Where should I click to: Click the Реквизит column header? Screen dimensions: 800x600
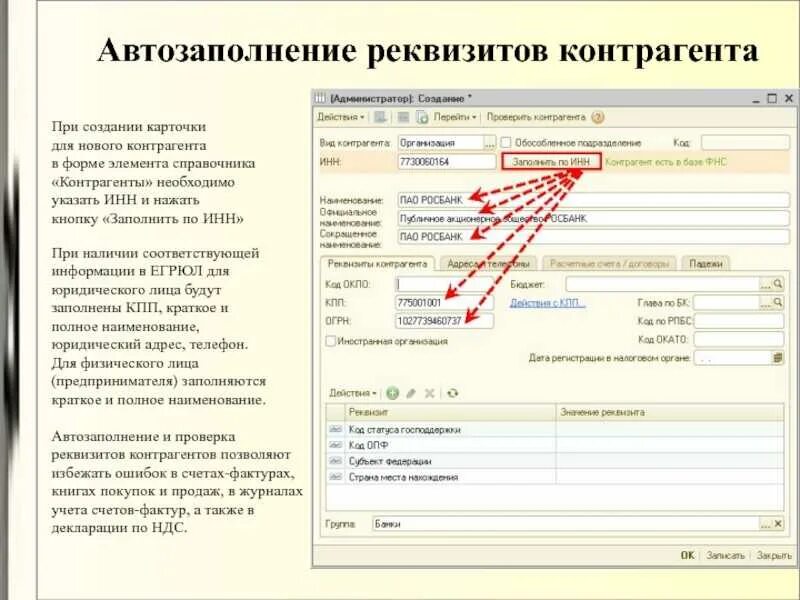451,412
